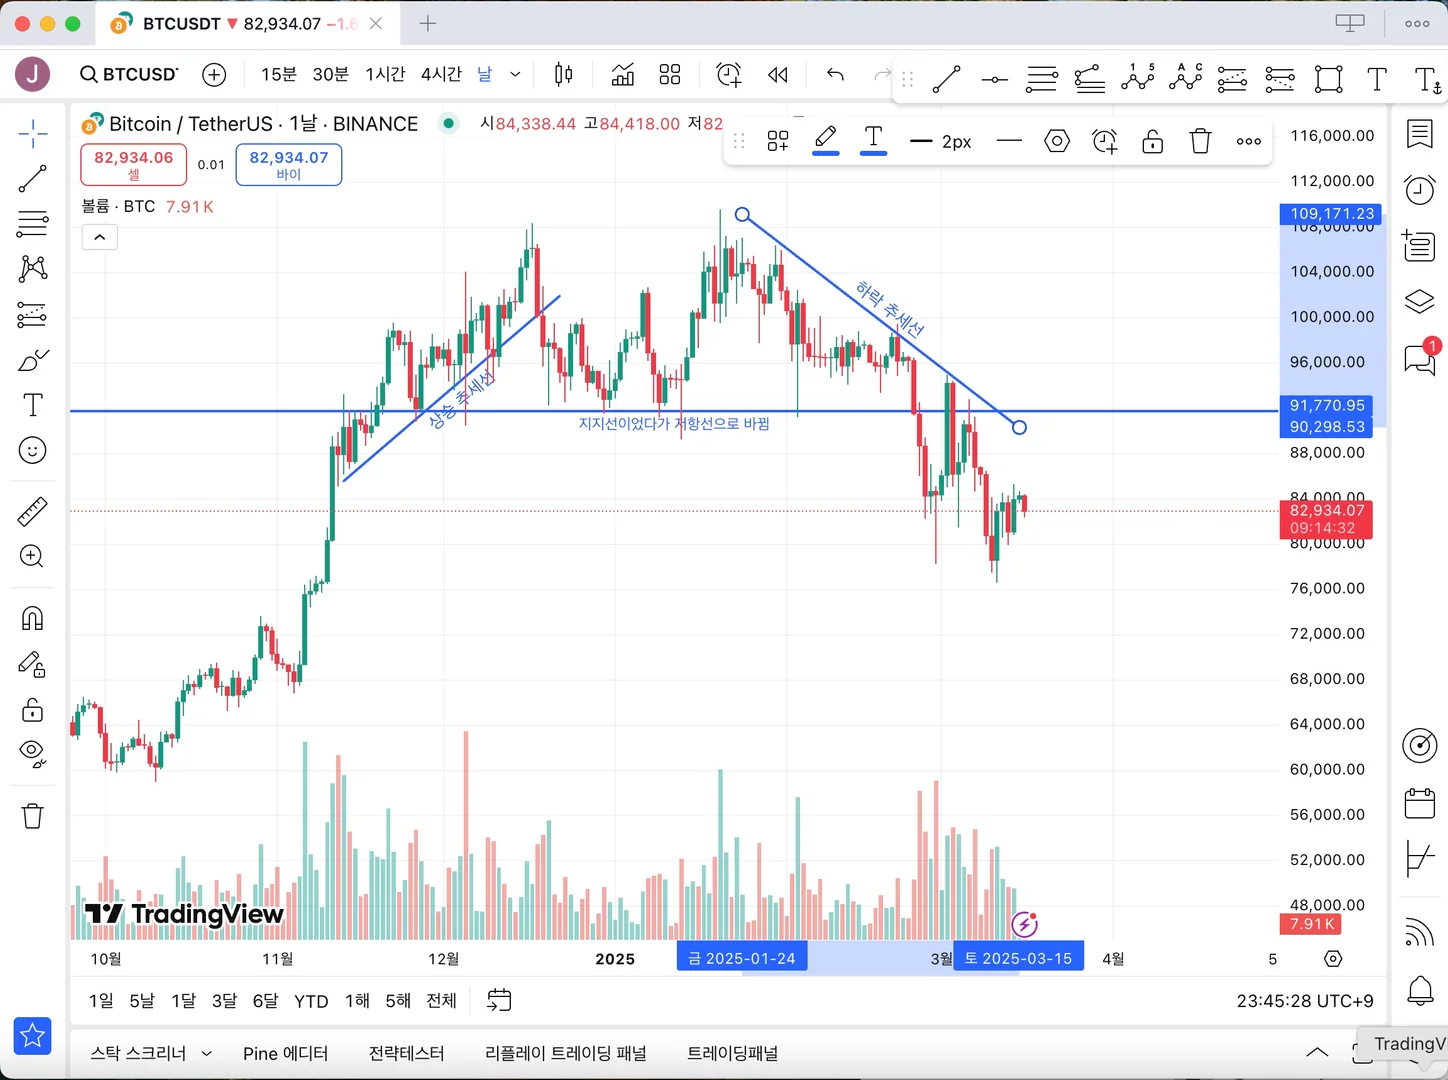This screenshot has height=1080, width=1448.
Task: Open the chart axis settings gear
Action: coord(1333,959)
